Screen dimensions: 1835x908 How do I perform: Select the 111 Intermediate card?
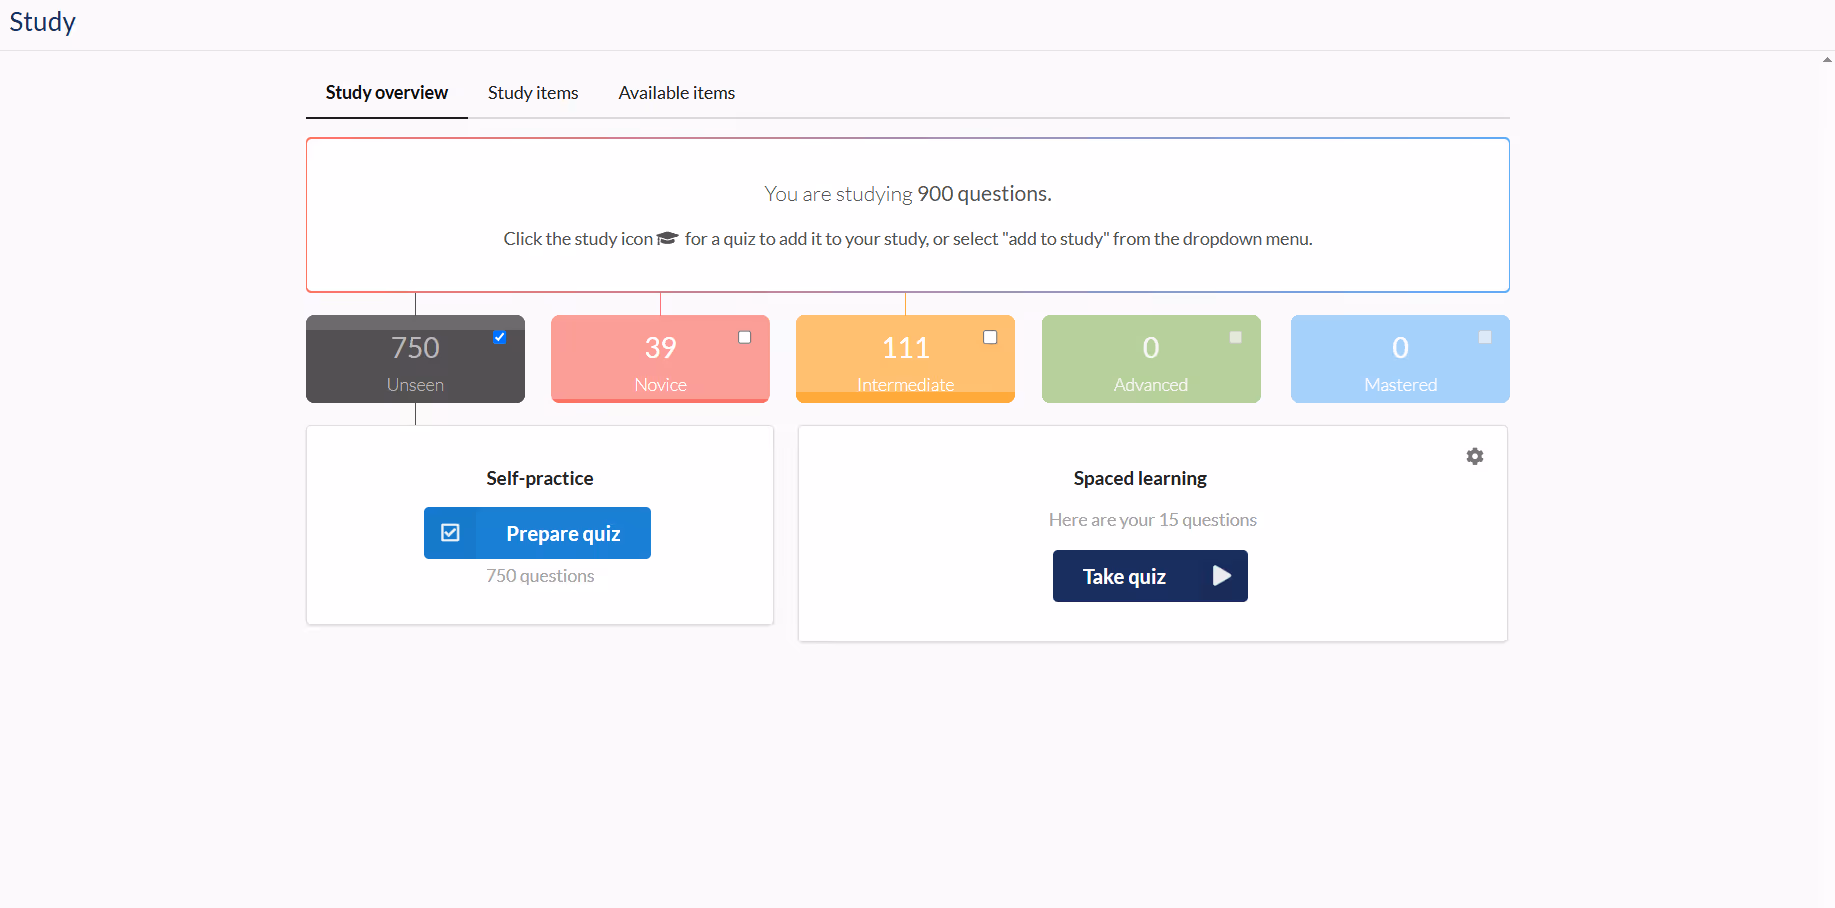click(905, 359)
